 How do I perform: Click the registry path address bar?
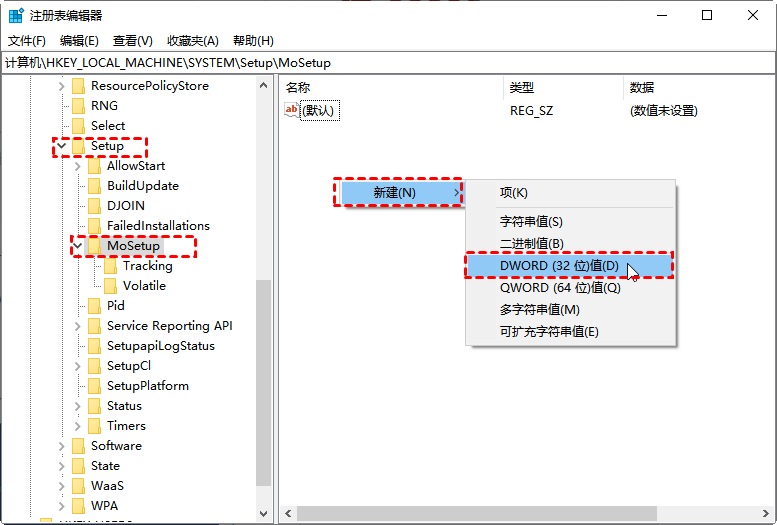pyautogui.click(x=388, y=63)
